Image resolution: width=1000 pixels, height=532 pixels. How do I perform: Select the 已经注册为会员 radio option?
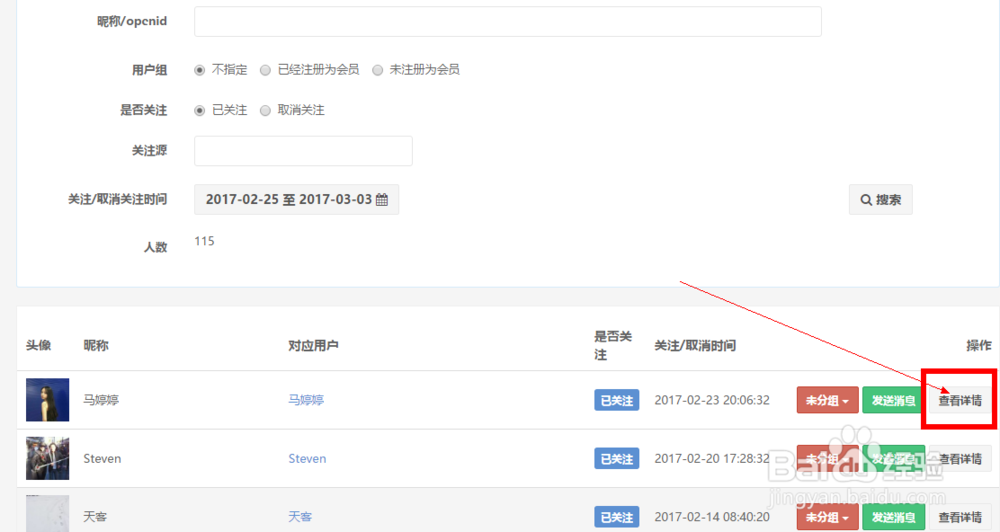click(265, 70)
